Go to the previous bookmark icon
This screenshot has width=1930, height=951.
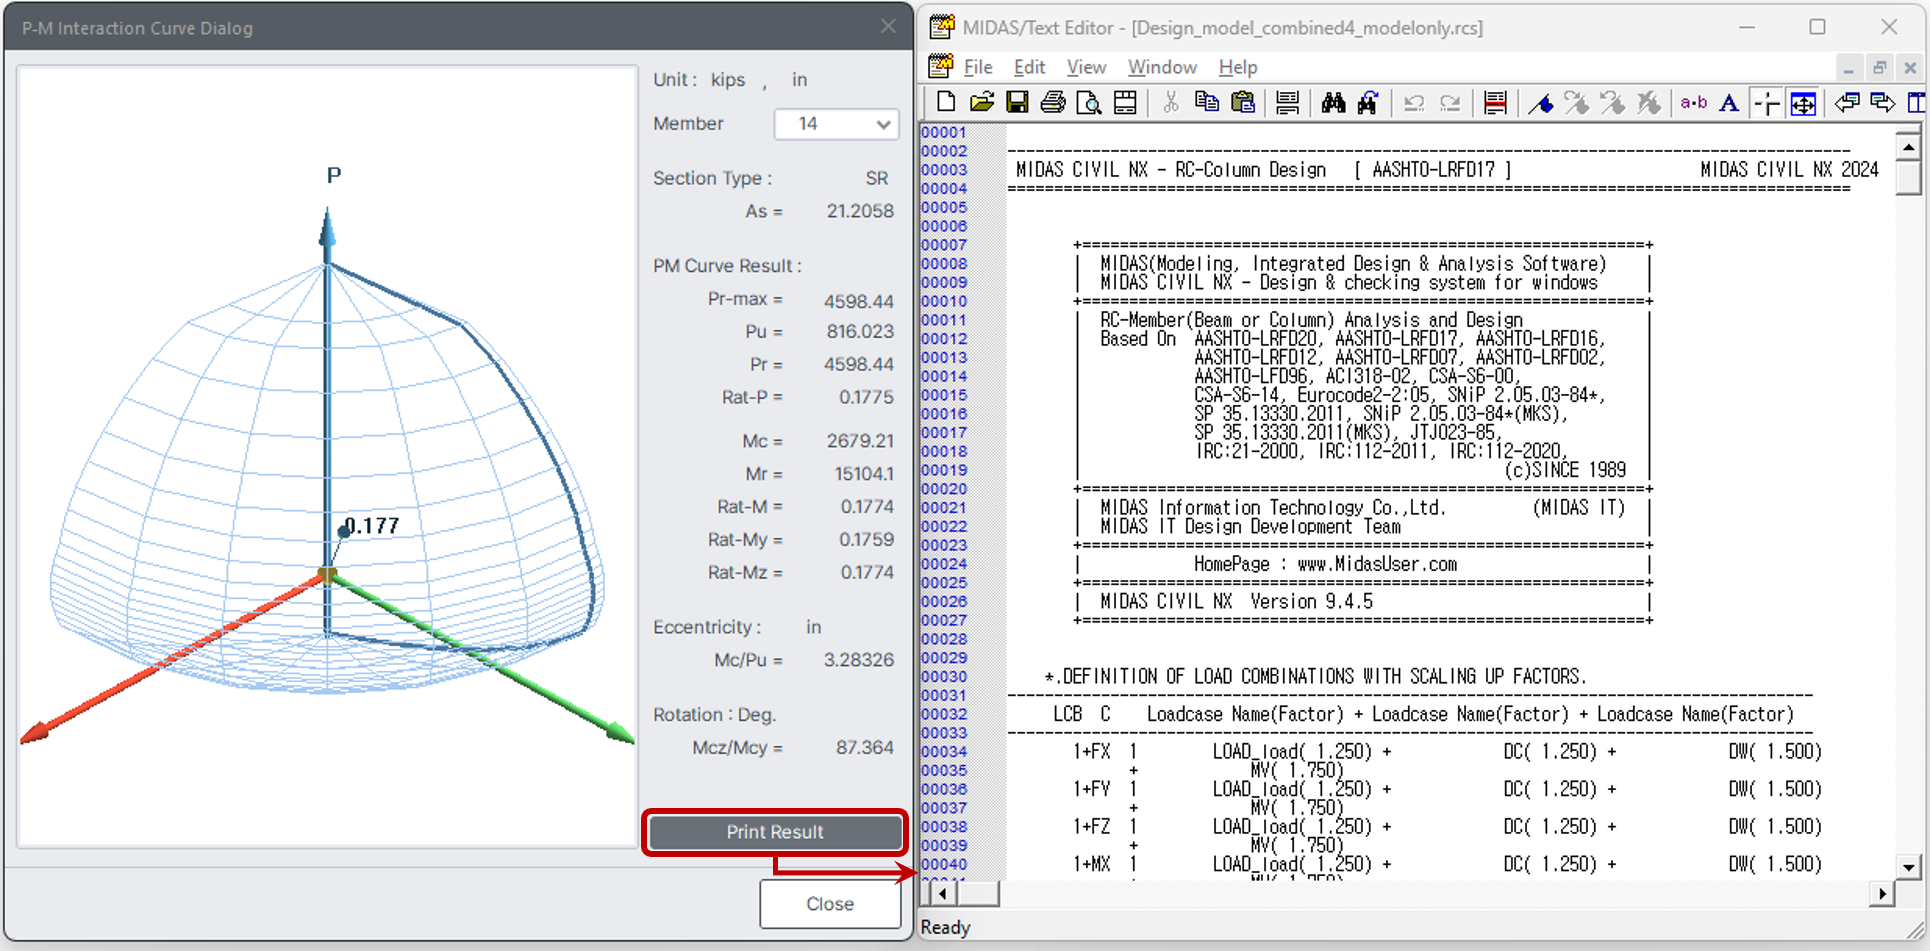click(x=1613, y=102)
